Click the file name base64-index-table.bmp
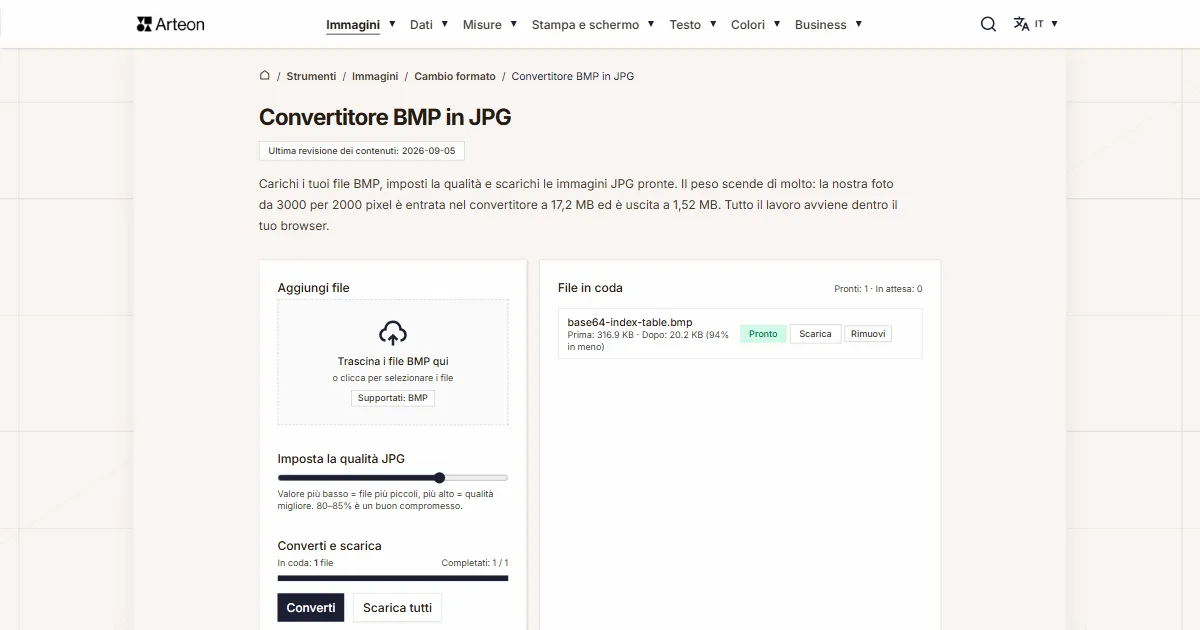 (x=630, y=322)
